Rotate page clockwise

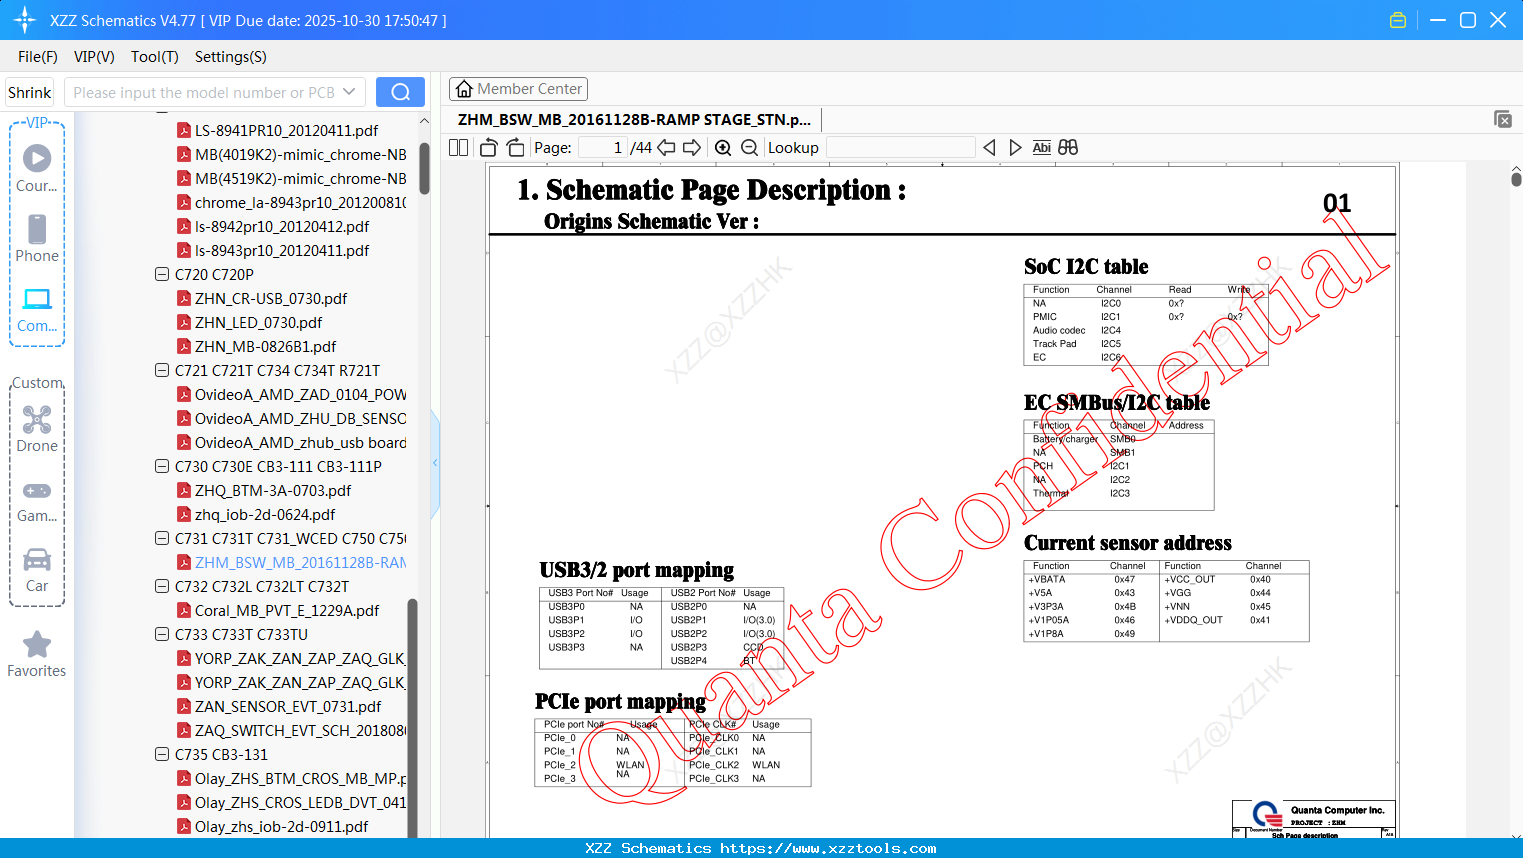click(516, 147)
